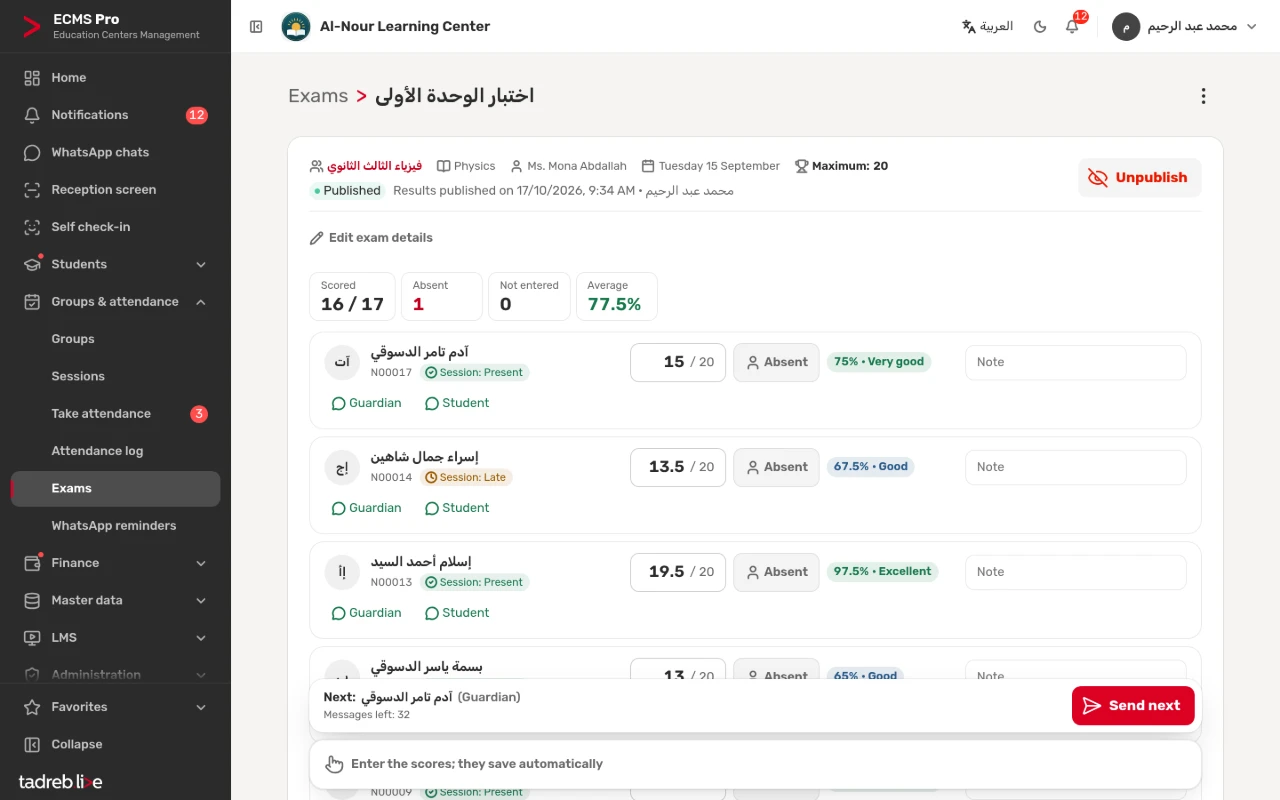Viewport: 1280px width, 800px height.
Task: Message Student إسراء جمال شاهين
Action: coord(457,508)
